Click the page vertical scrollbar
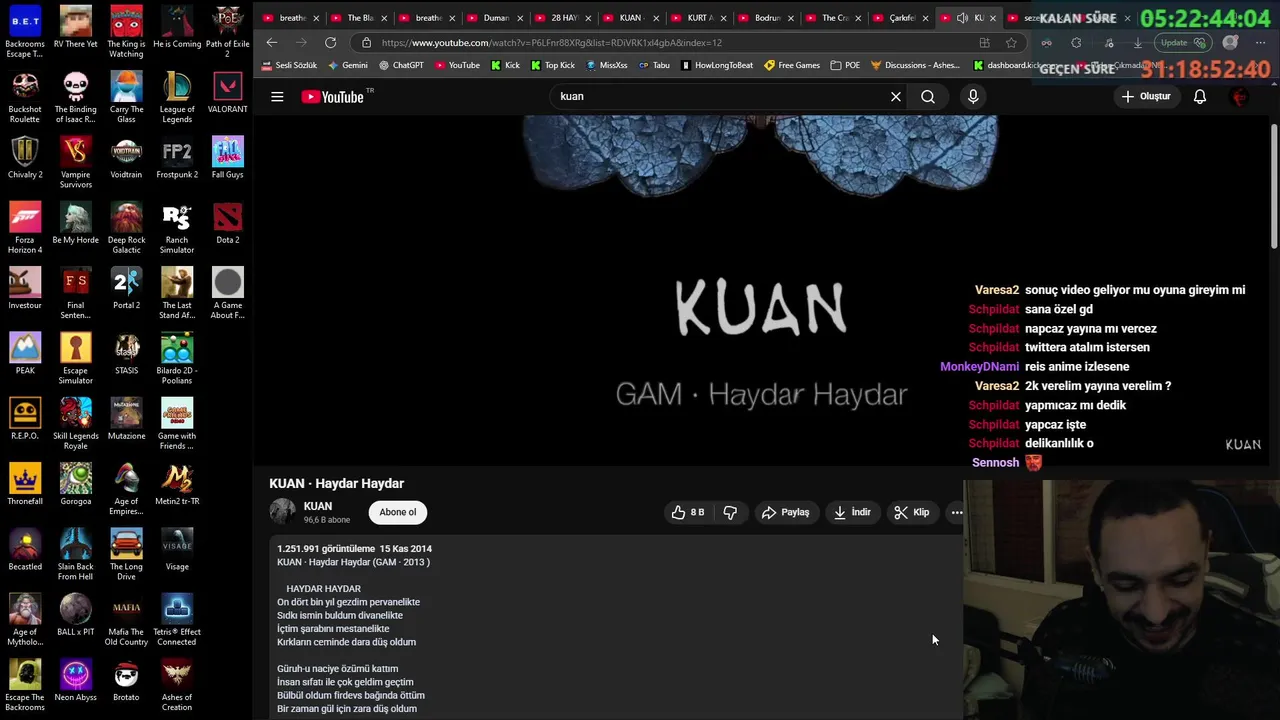The height and width of the screenshot is (720, 1280). click(1273, 185)
